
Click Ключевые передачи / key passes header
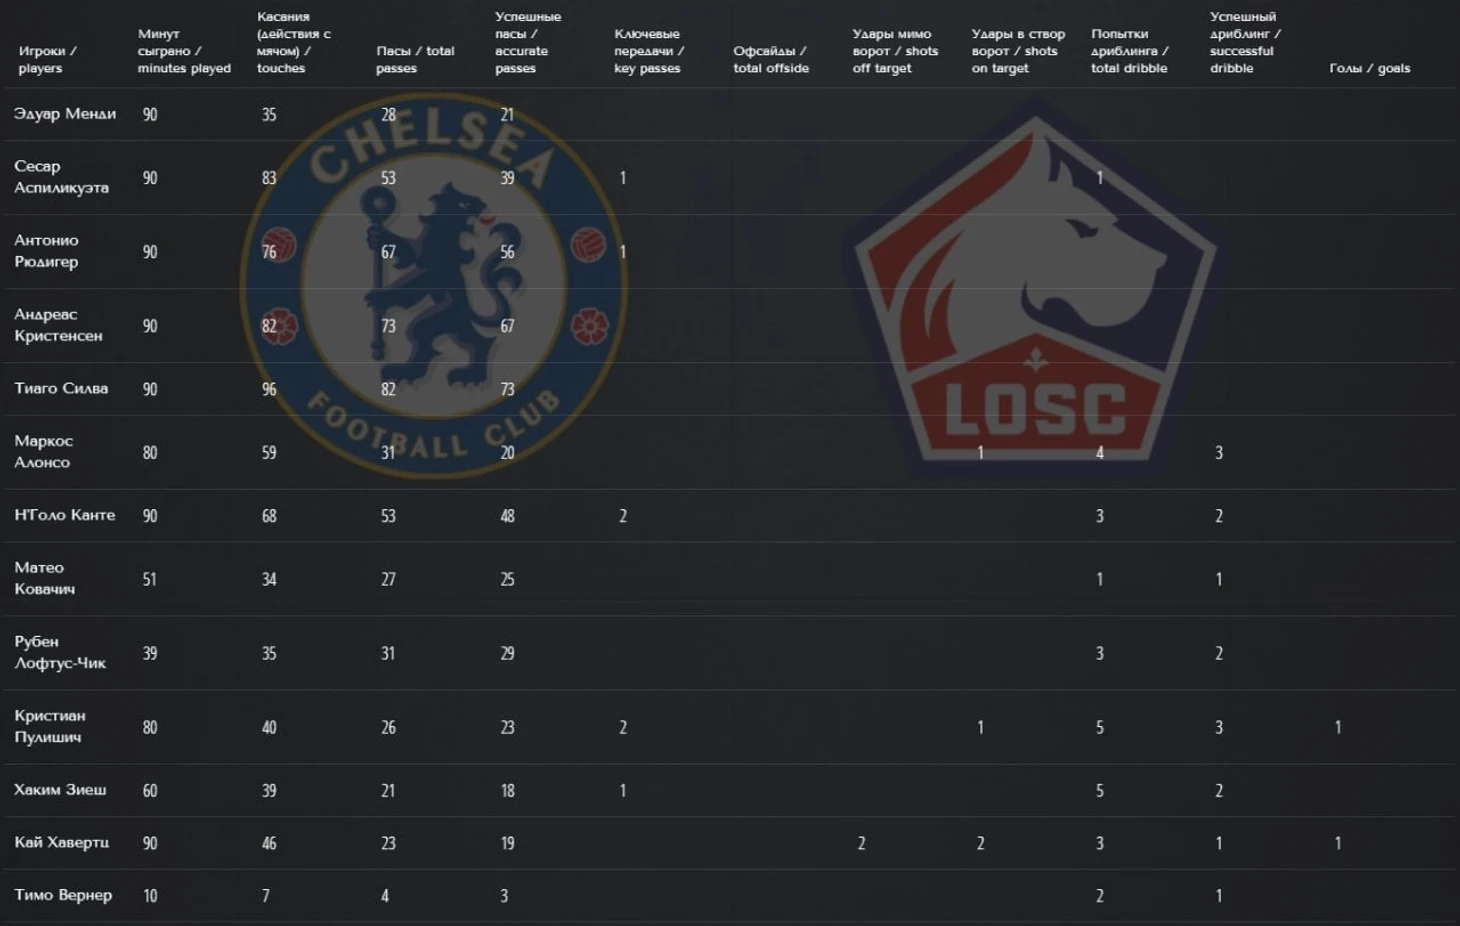click(649, 51)
